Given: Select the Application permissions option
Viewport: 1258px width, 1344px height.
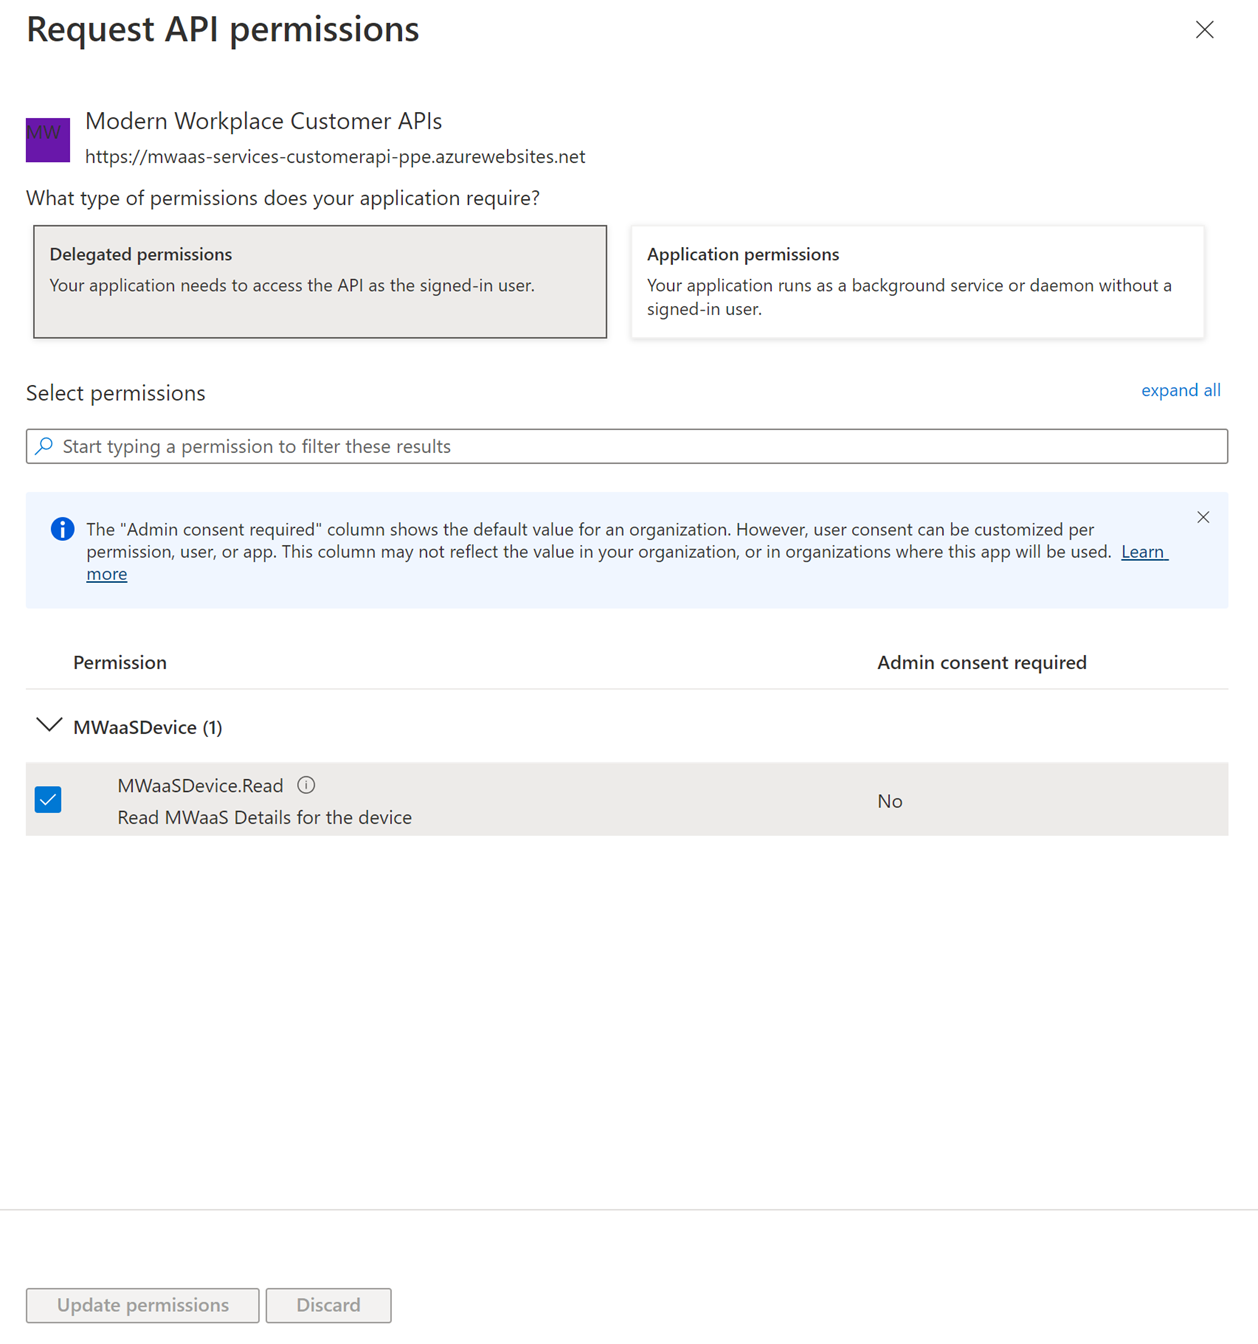Looking at the screenshot, I should [x=916, y=281].
